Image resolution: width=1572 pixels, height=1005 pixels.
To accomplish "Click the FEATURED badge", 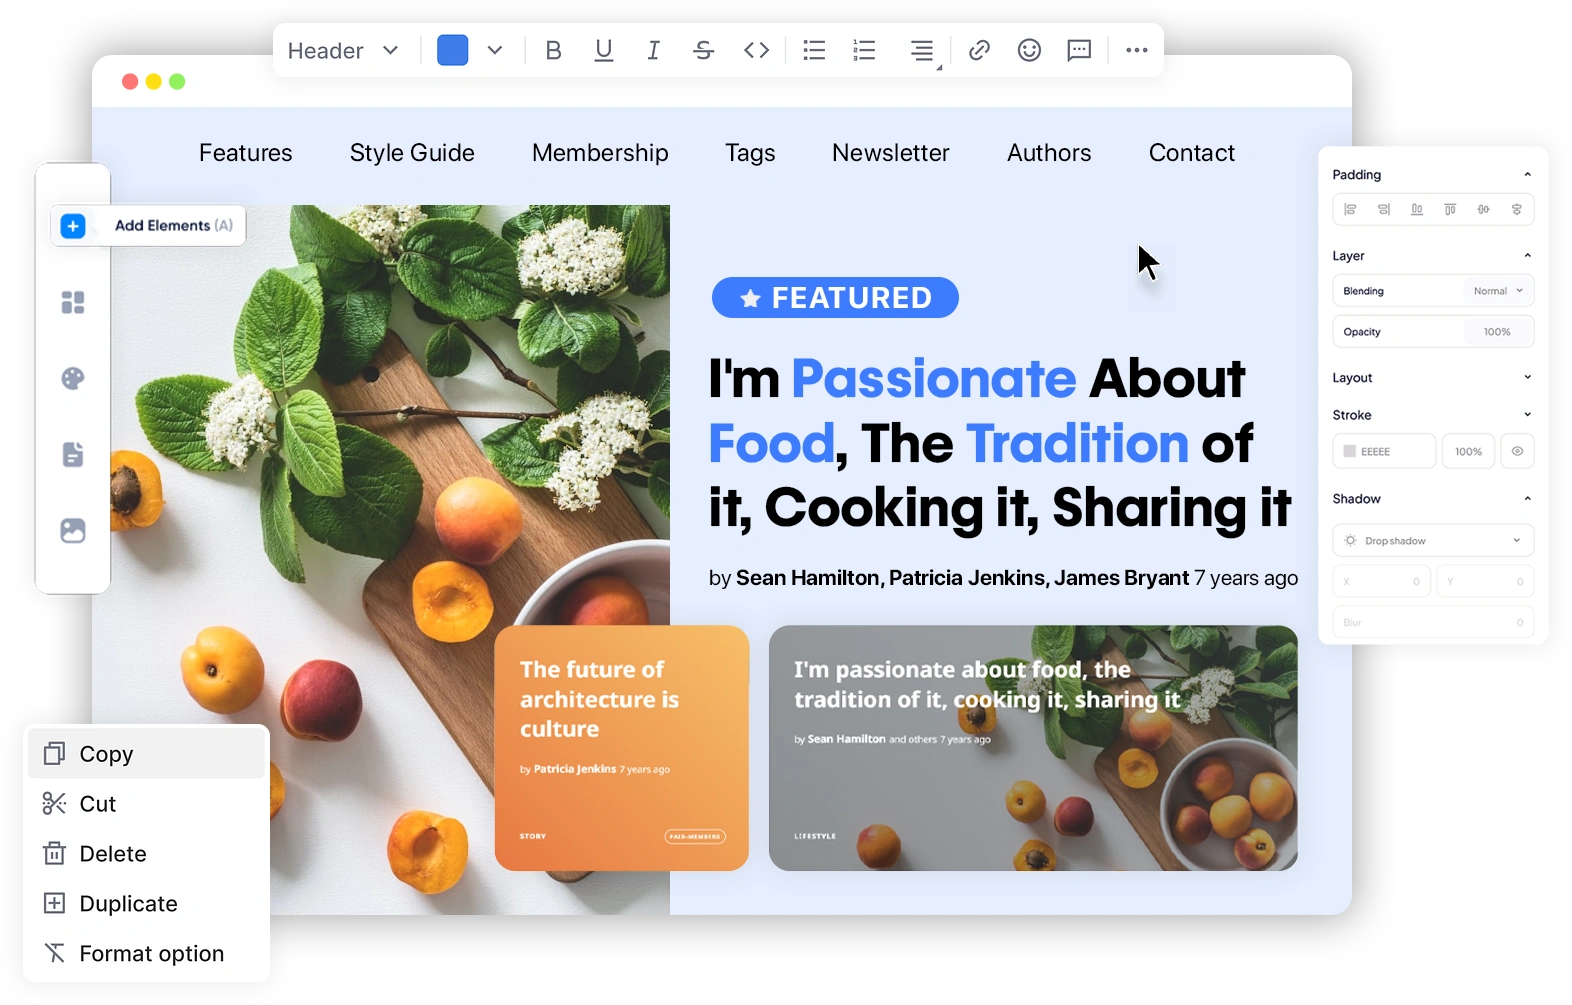I will pyautogui.click(x=835, y=298).
